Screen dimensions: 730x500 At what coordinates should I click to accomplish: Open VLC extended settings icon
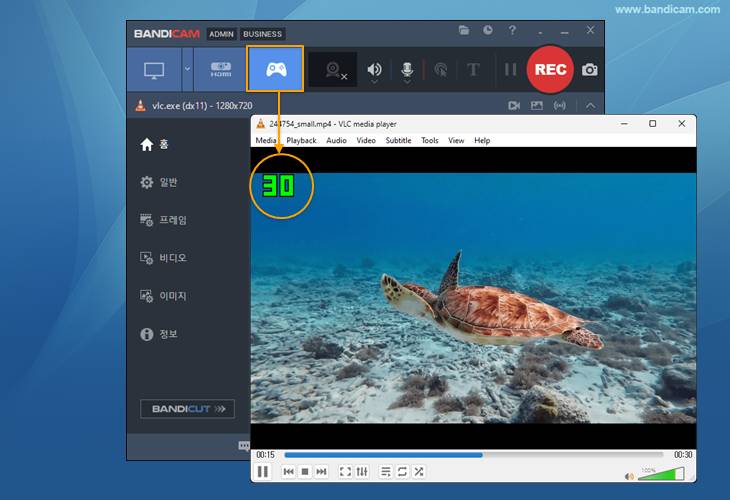pyautogui.click(x=362, y=471)
